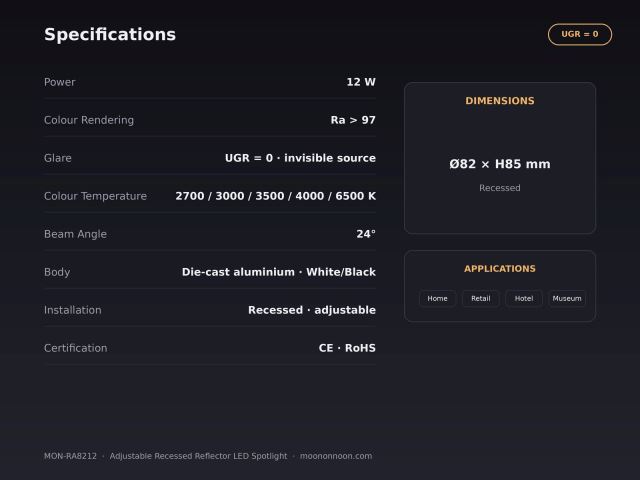640x480 pixels.
Task: Click the Specifications heading
Action: pyautogui.click(x=110, y=35)
